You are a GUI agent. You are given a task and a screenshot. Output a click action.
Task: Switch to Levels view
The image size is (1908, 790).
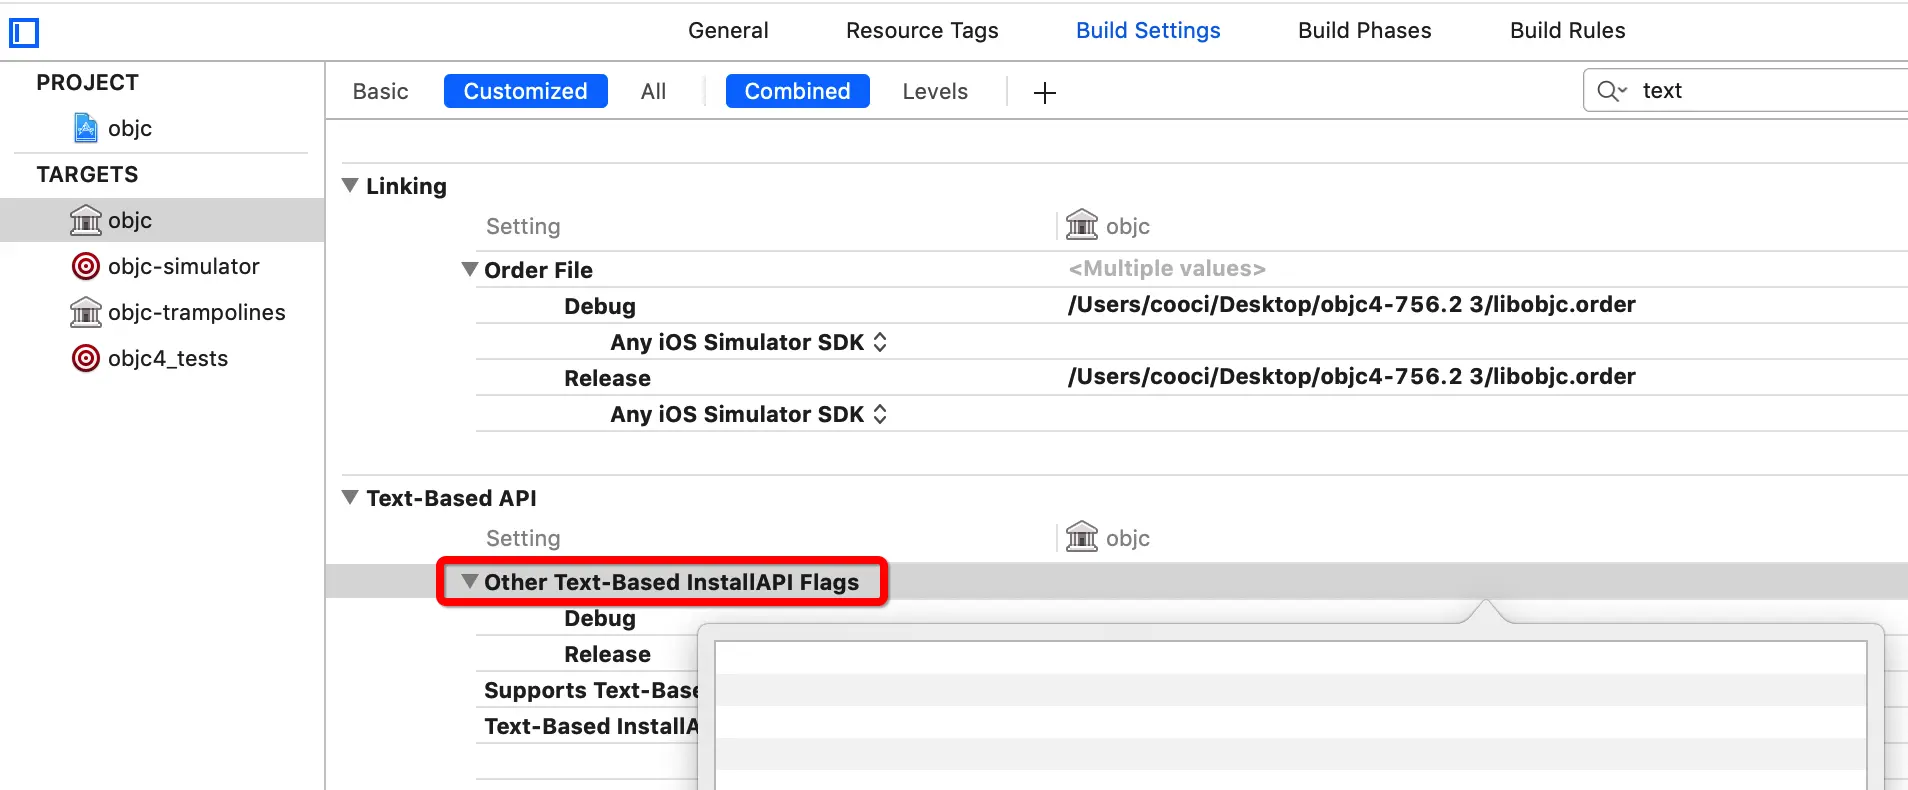[934, 91]
